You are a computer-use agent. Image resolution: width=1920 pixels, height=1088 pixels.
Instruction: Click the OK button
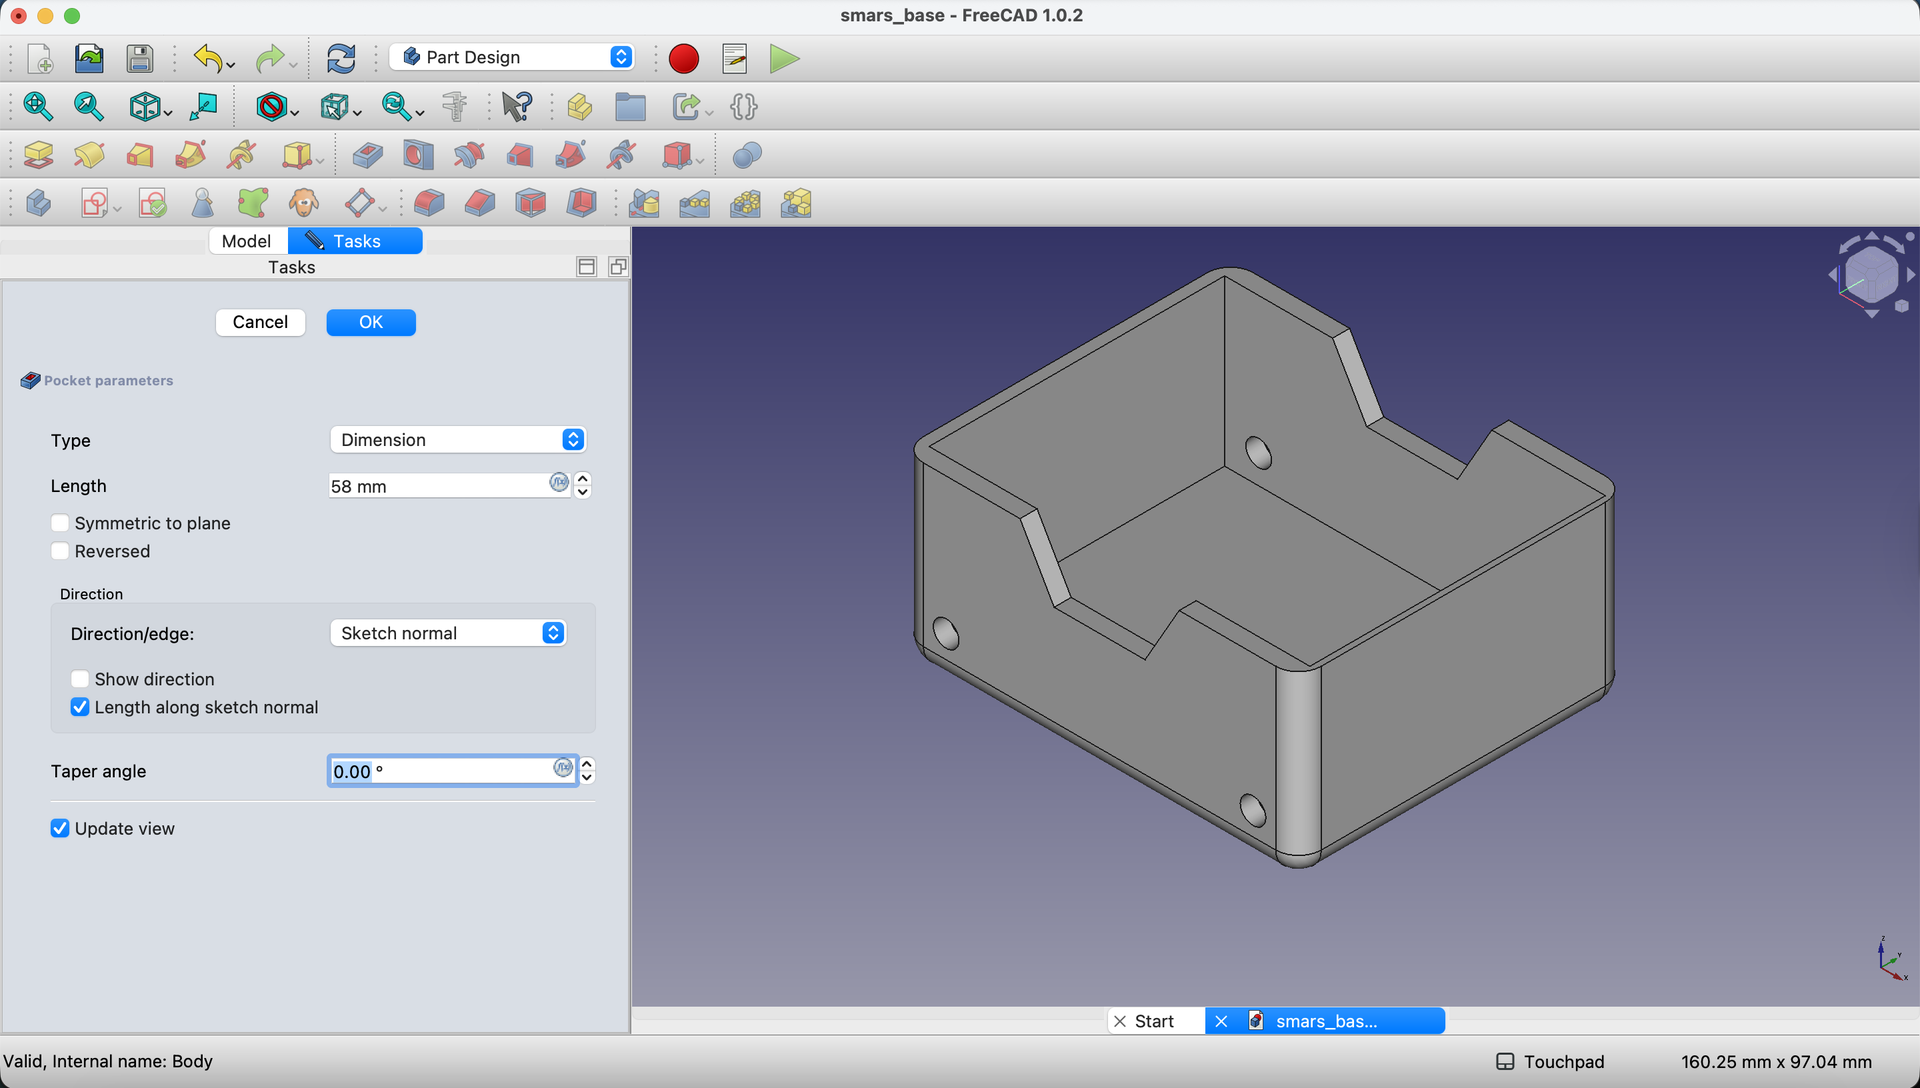click(371, 322)
